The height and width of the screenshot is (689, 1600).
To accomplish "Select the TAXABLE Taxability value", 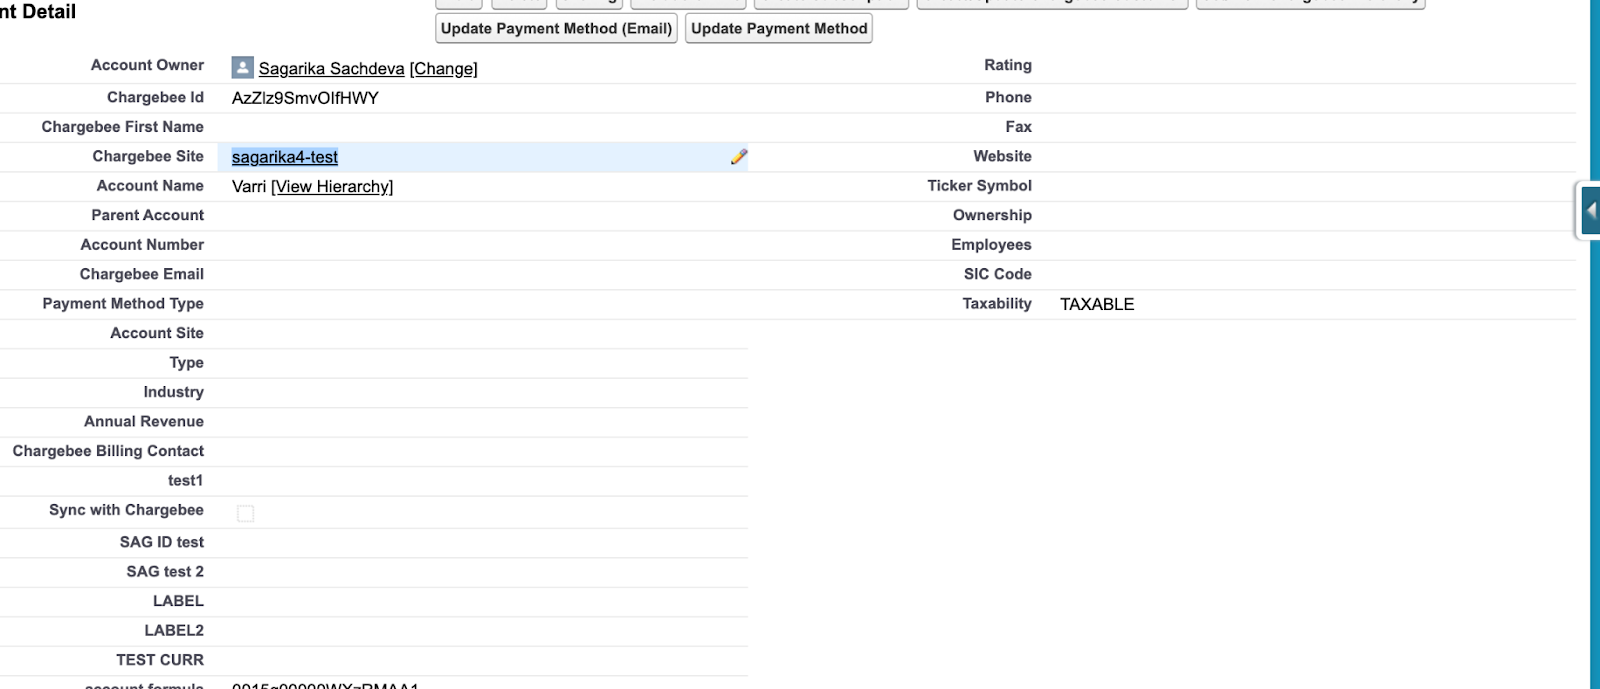I will tap(1096, 305).
